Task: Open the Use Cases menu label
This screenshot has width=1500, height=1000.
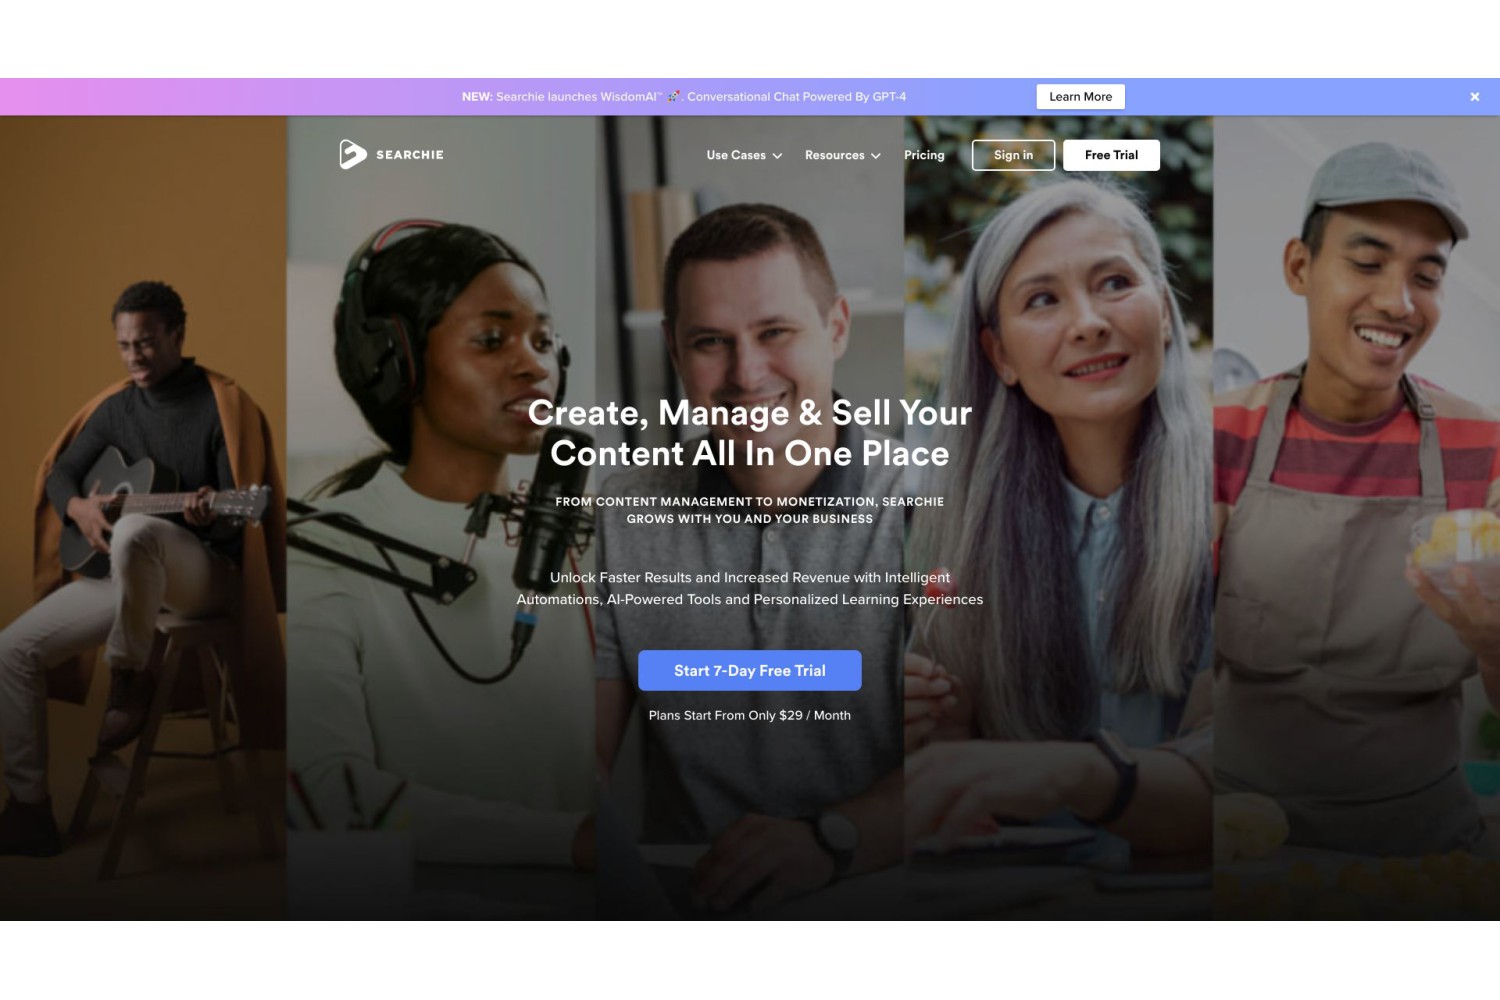Action: tap(736, 155)
